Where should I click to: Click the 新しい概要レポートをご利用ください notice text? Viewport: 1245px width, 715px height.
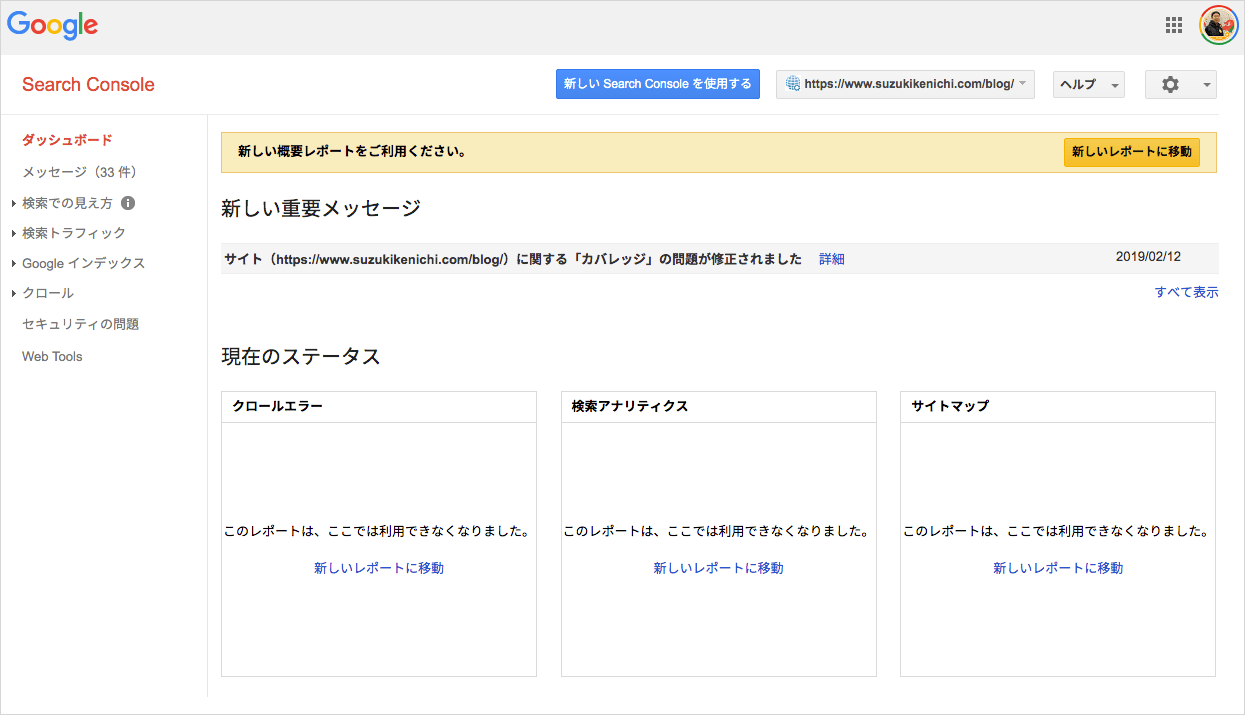click(x=352, y=152)
